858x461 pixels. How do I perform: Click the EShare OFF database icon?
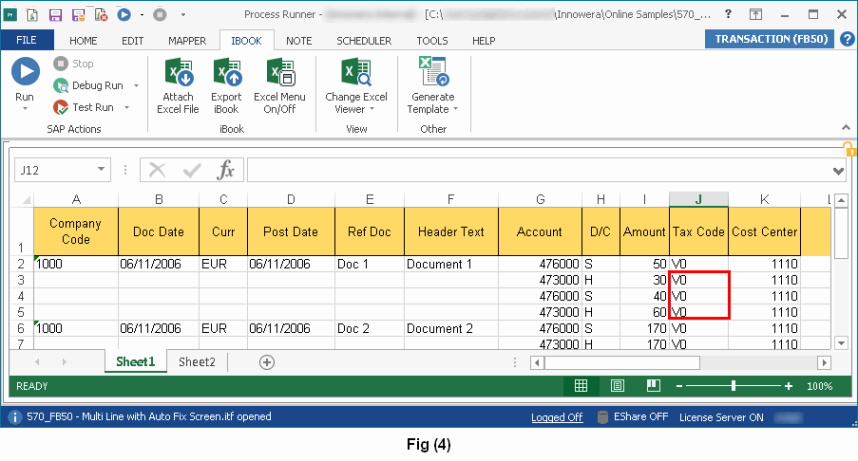[602, 417]
